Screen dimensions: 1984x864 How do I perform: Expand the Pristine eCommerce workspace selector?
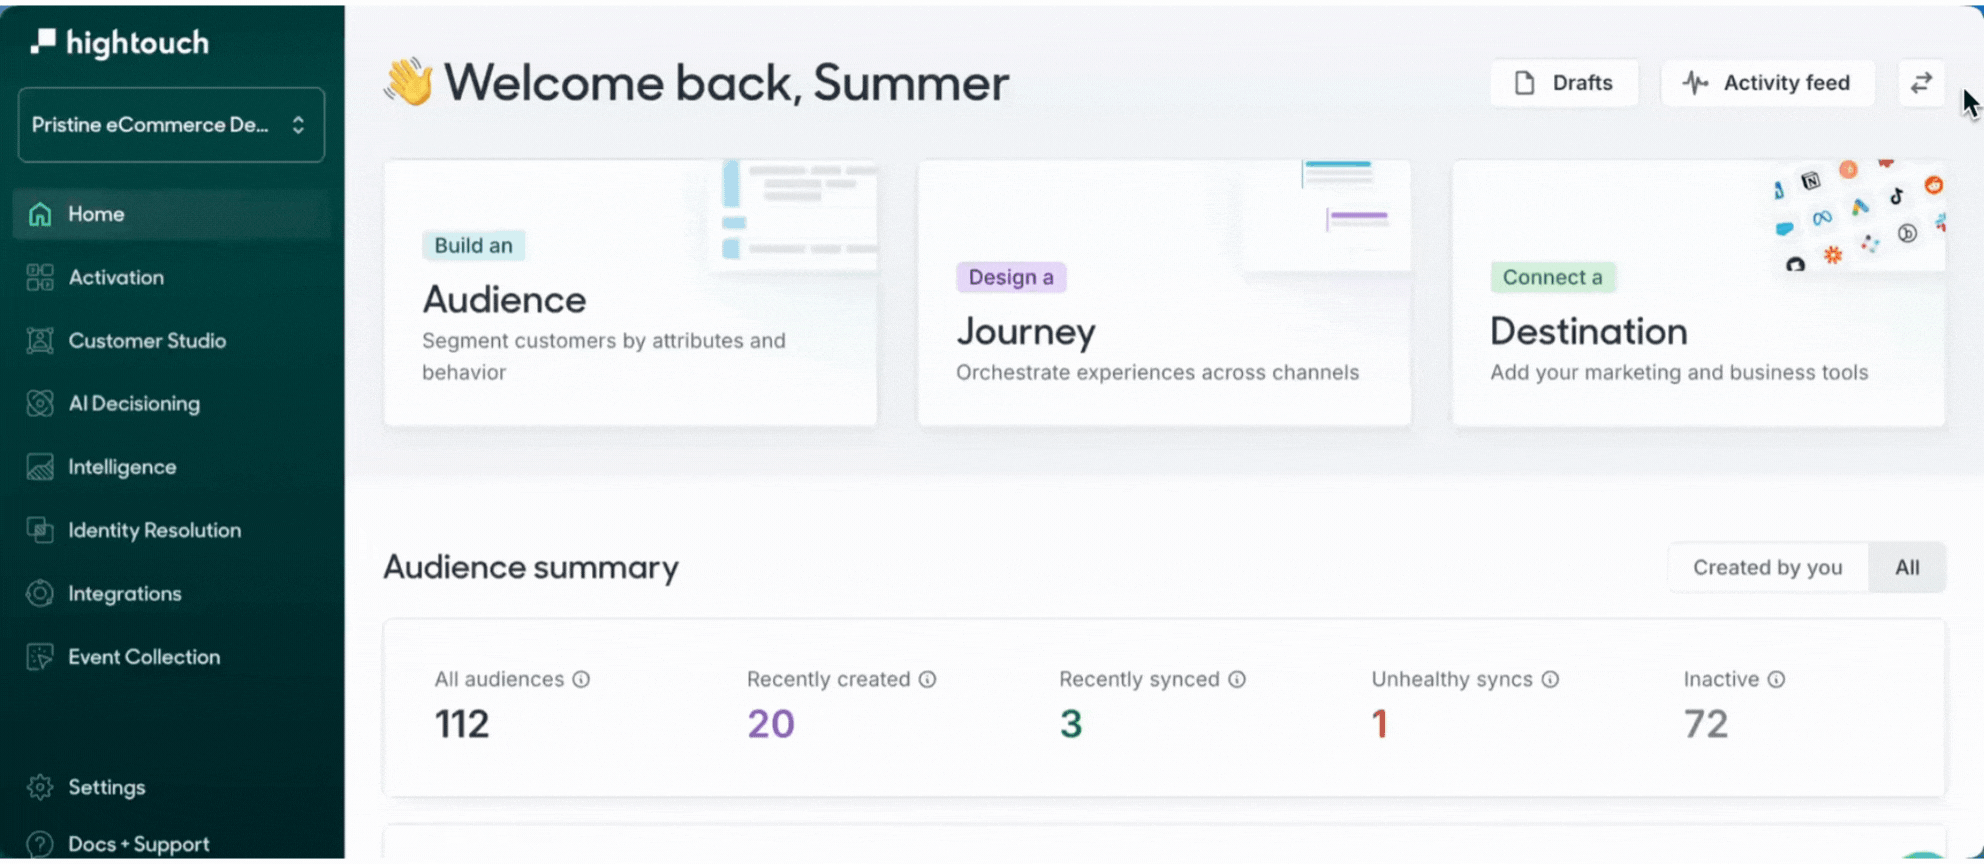pyautogui.click(x=171, y=125)
